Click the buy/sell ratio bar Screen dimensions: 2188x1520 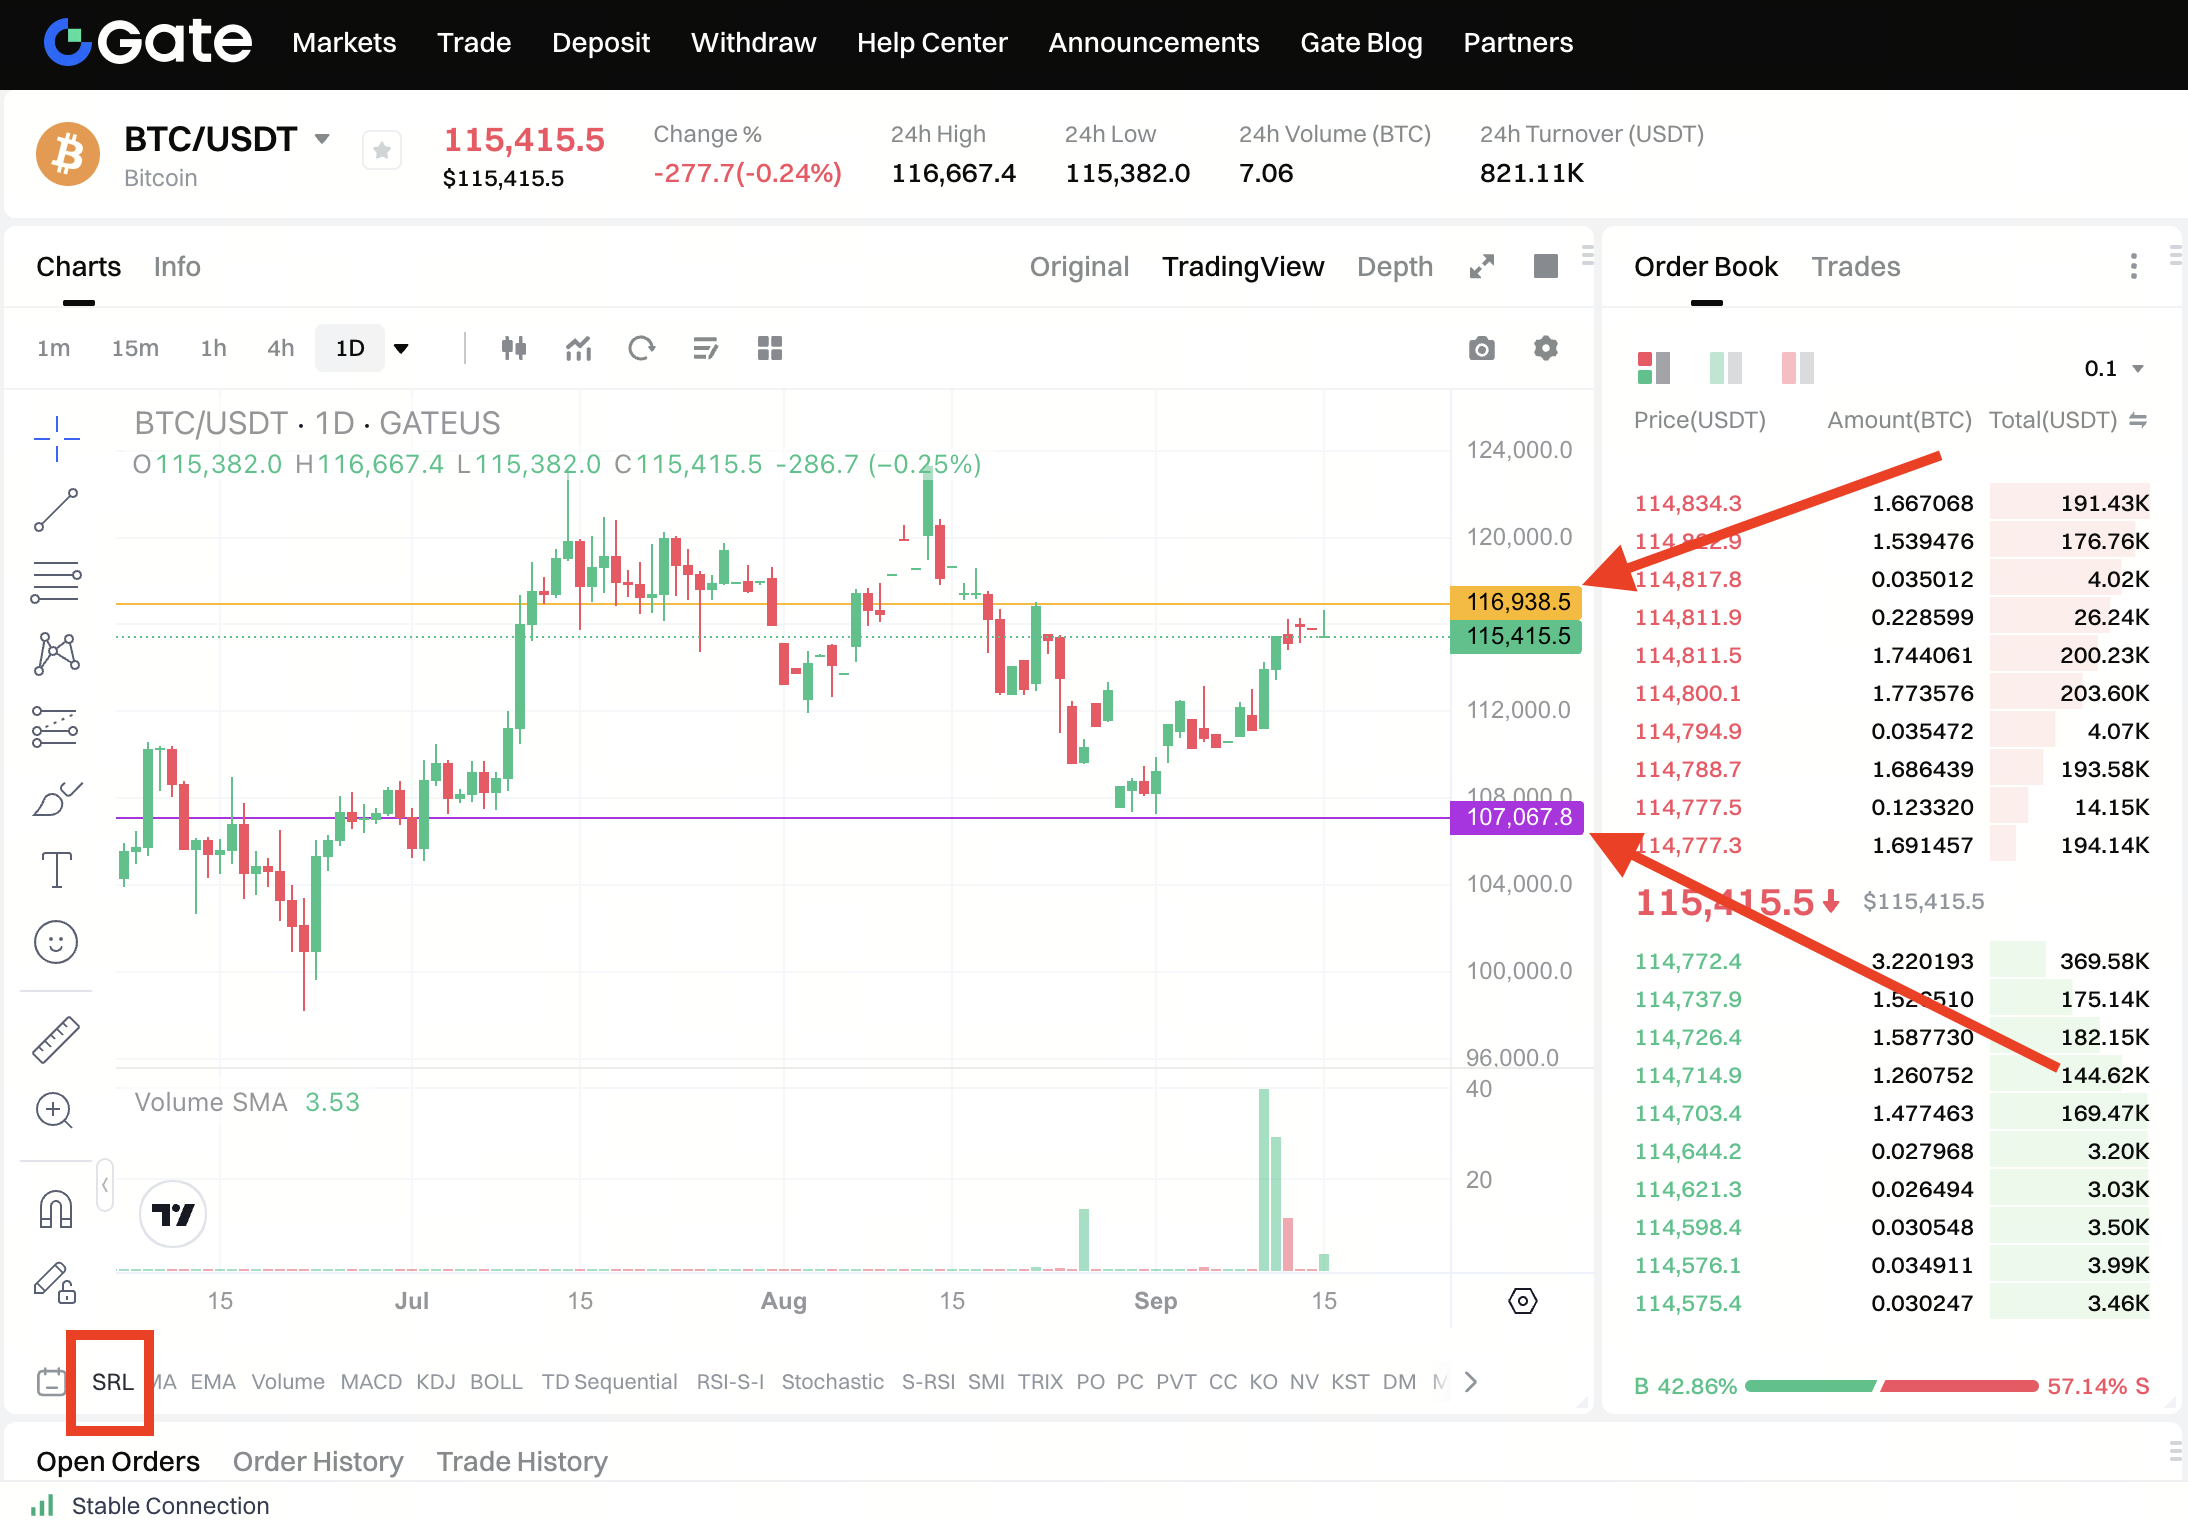(x=1891, y=1386)
